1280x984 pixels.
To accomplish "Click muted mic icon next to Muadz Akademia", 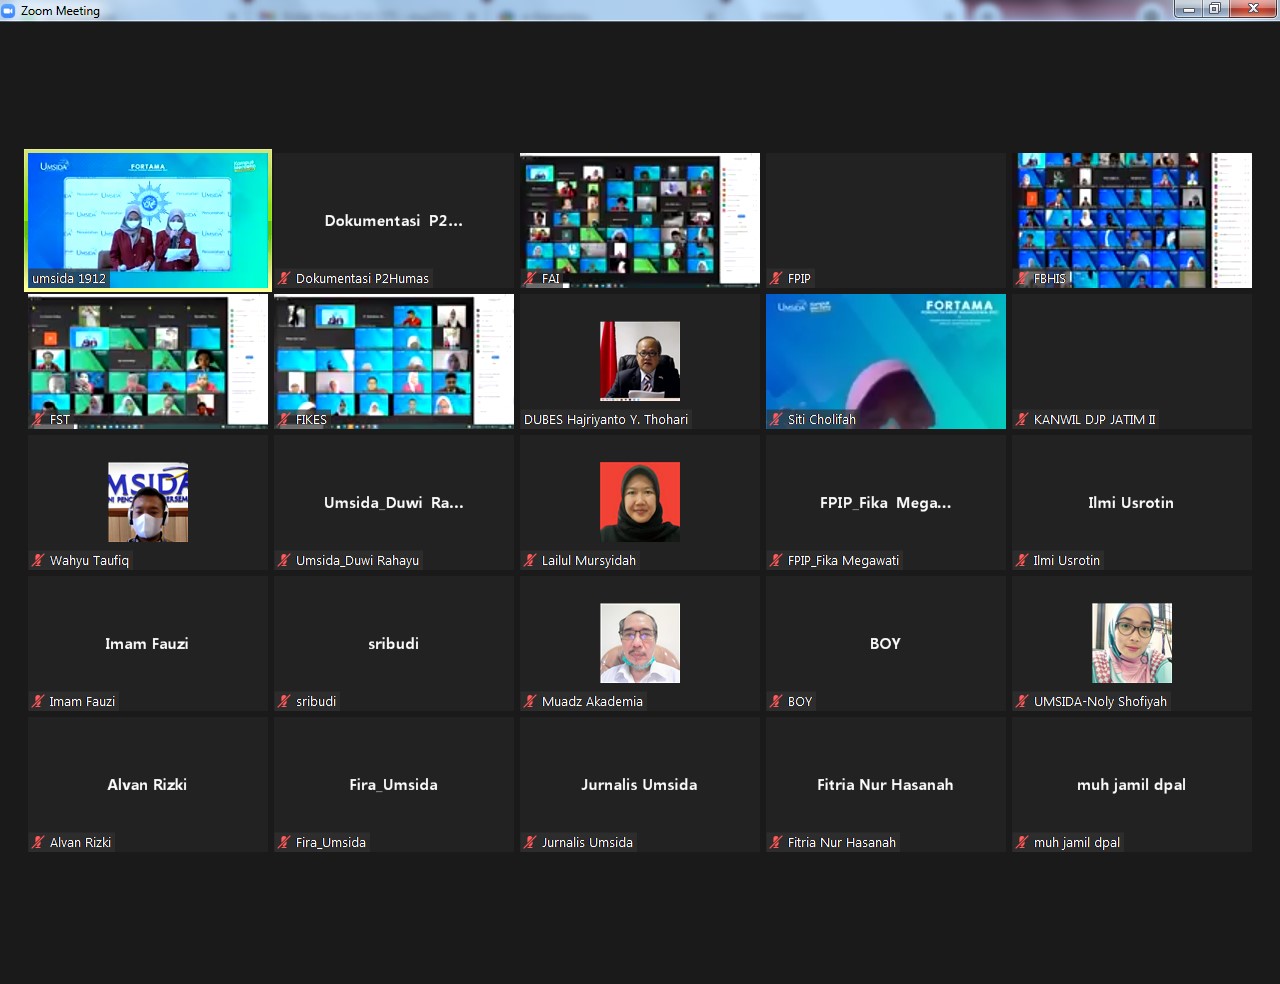I will pyautogui.click(x=531, y=702).
